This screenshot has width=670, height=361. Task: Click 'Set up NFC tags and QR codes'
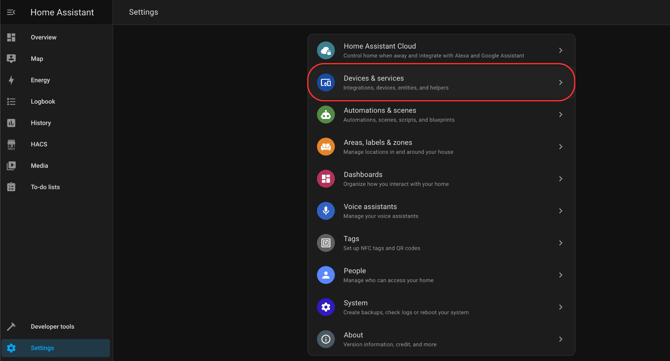(x=382, y=248)
